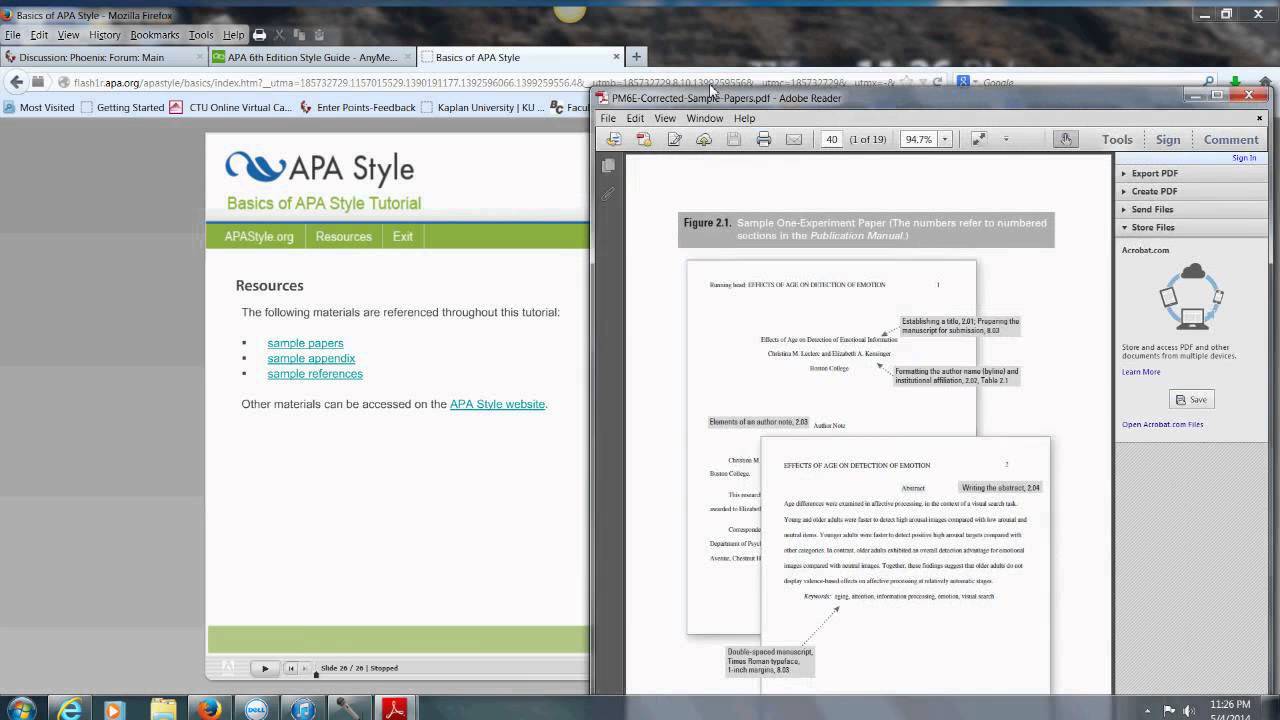Open the page thumbnails panel icon
Viewport: 1280px width, 720px height.
tap(608, 166)
